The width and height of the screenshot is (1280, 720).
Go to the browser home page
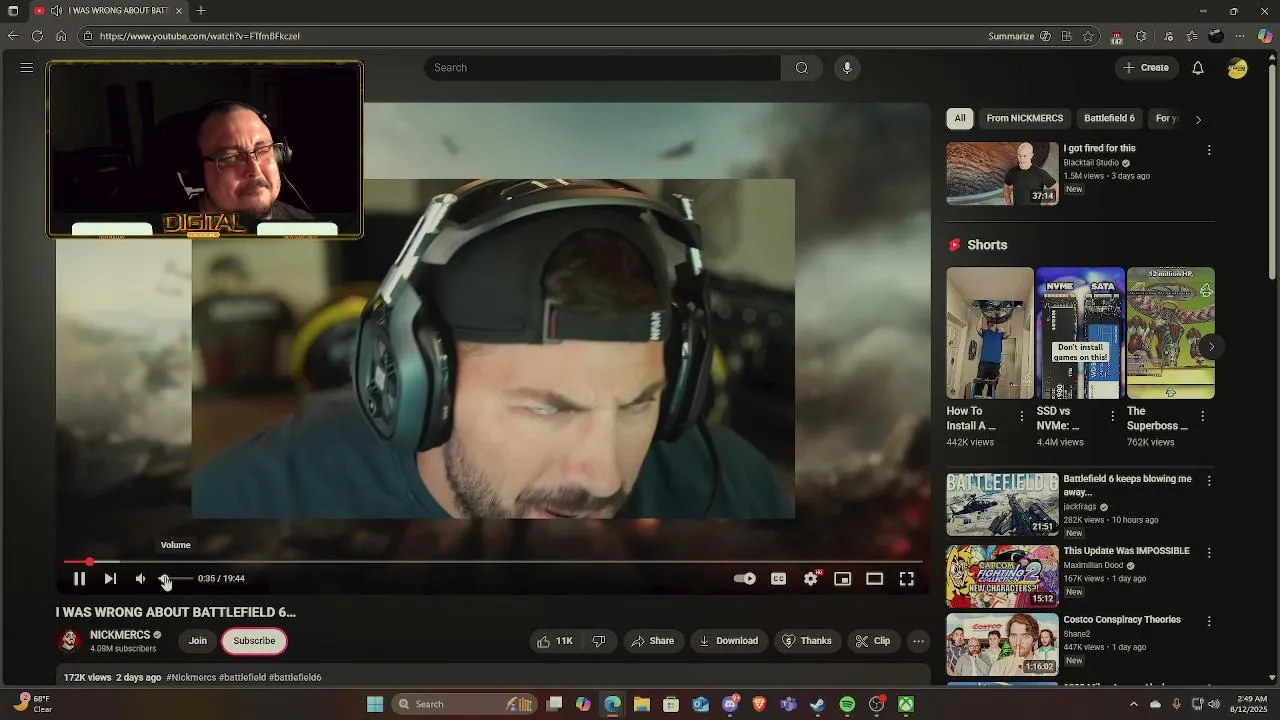(x=61, y=36)
